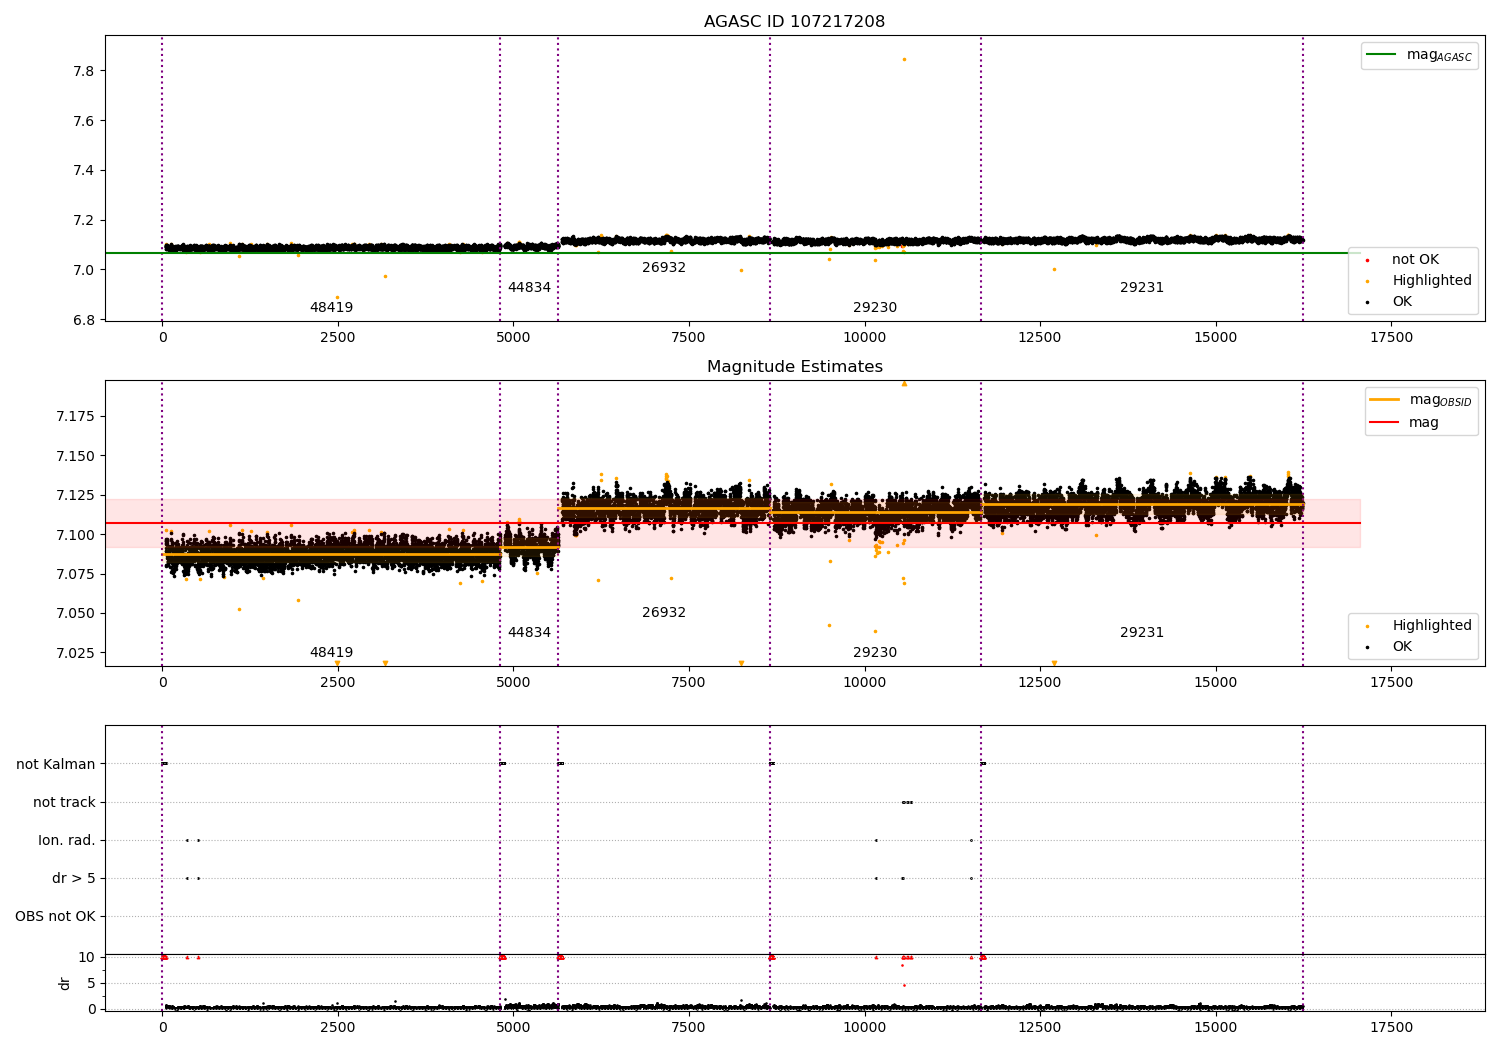
Task: Click obsid label 44834 in Magnitude Estimates plot
Action: (529, 633)
